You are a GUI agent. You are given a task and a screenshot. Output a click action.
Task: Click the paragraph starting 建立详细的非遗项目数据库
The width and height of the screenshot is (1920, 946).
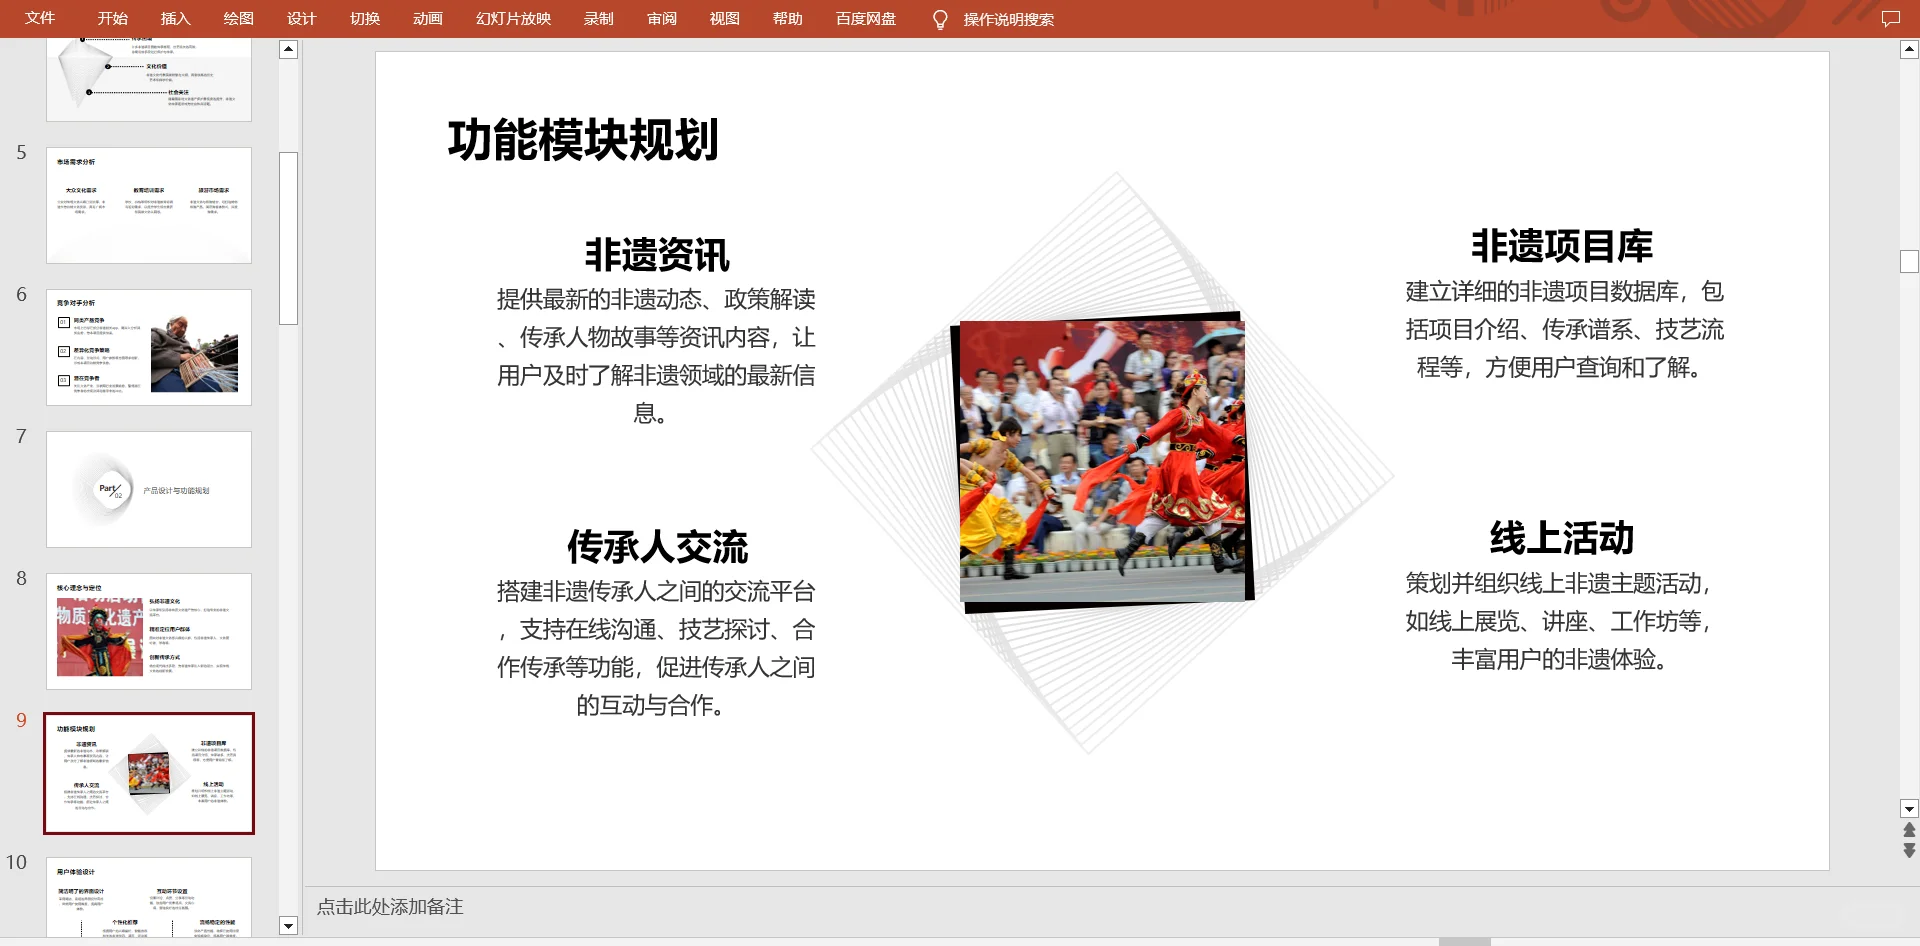click(x=1564, y=329)
